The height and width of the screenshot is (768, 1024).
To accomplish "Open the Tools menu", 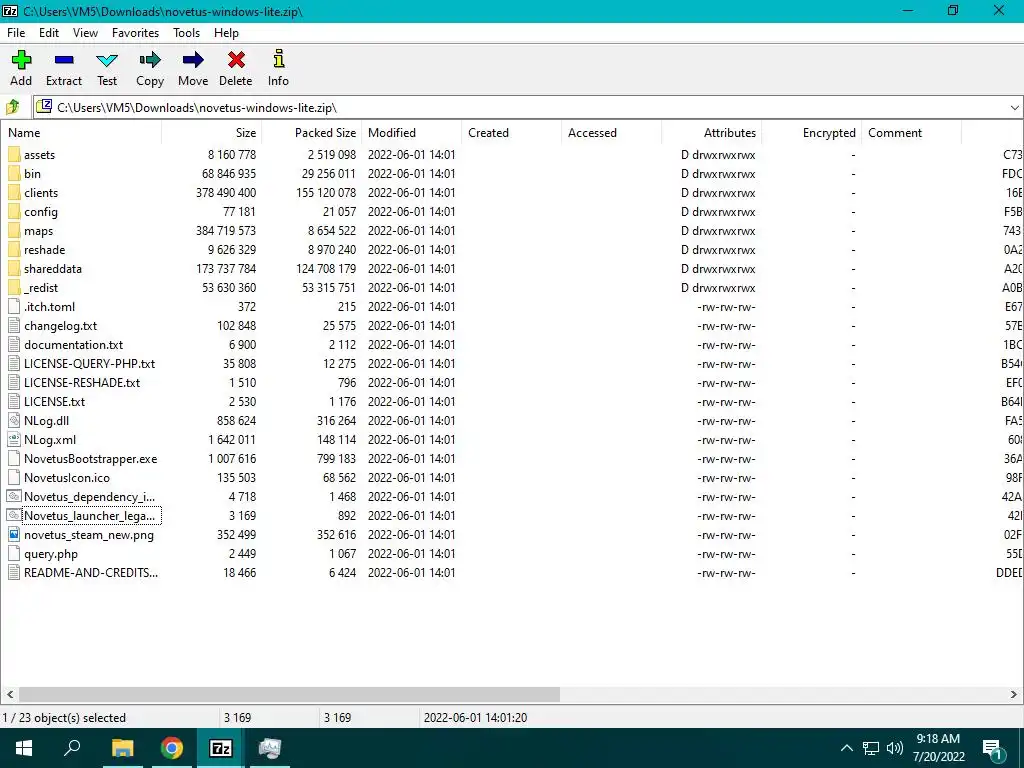I will pyautogui.click(x=186, y=33).
